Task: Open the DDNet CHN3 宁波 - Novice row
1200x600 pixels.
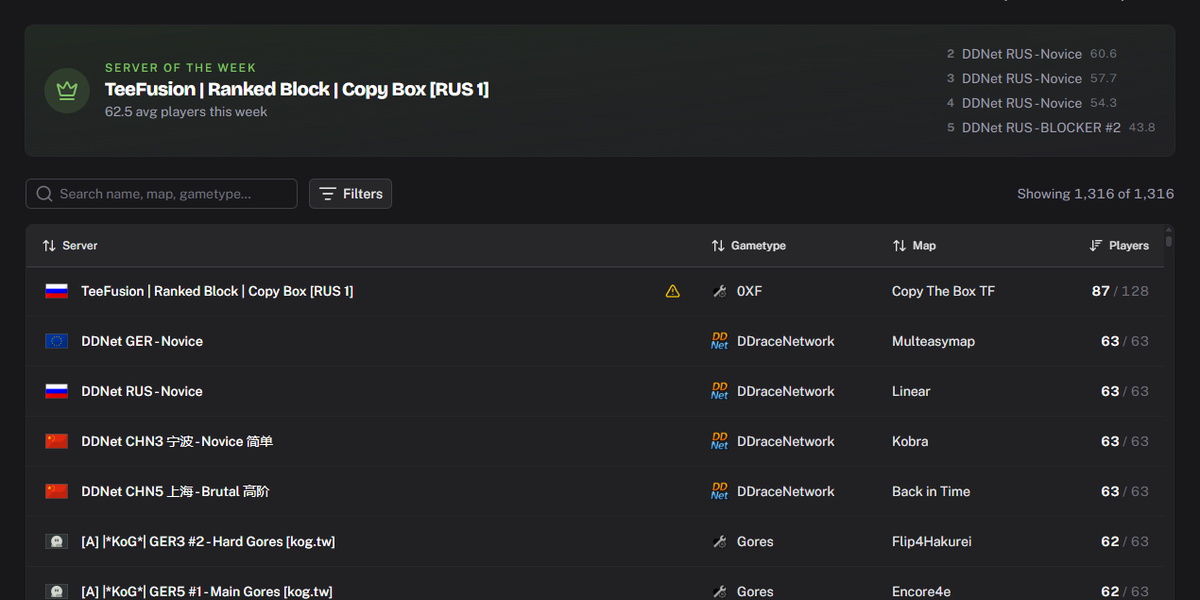Action: 594,441
